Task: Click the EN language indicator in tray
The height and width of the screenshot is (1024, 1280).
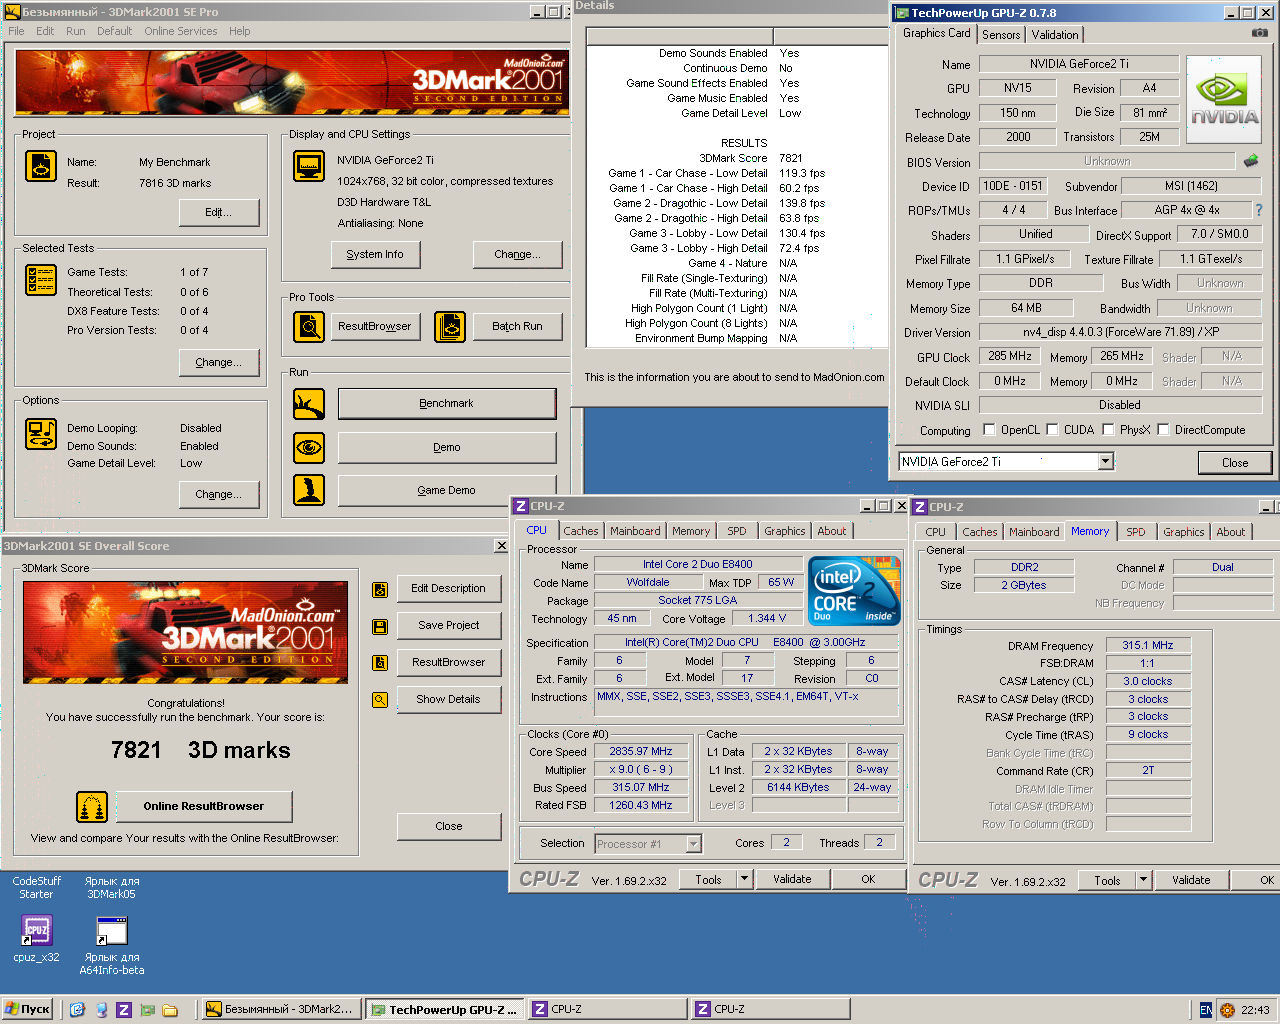Action: 1206,1010
